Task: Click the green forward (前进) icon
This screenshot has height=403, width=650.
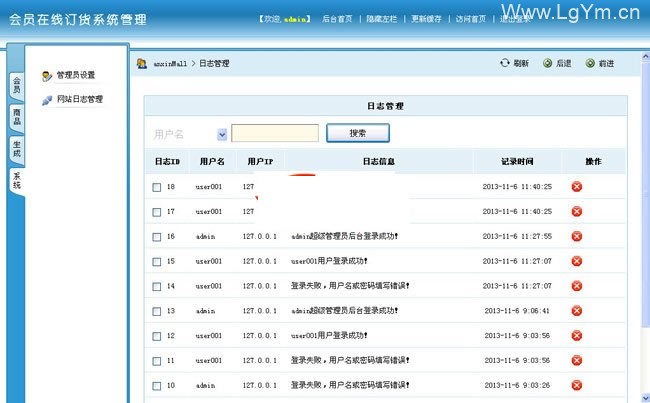Action: (x=590, y=63)
